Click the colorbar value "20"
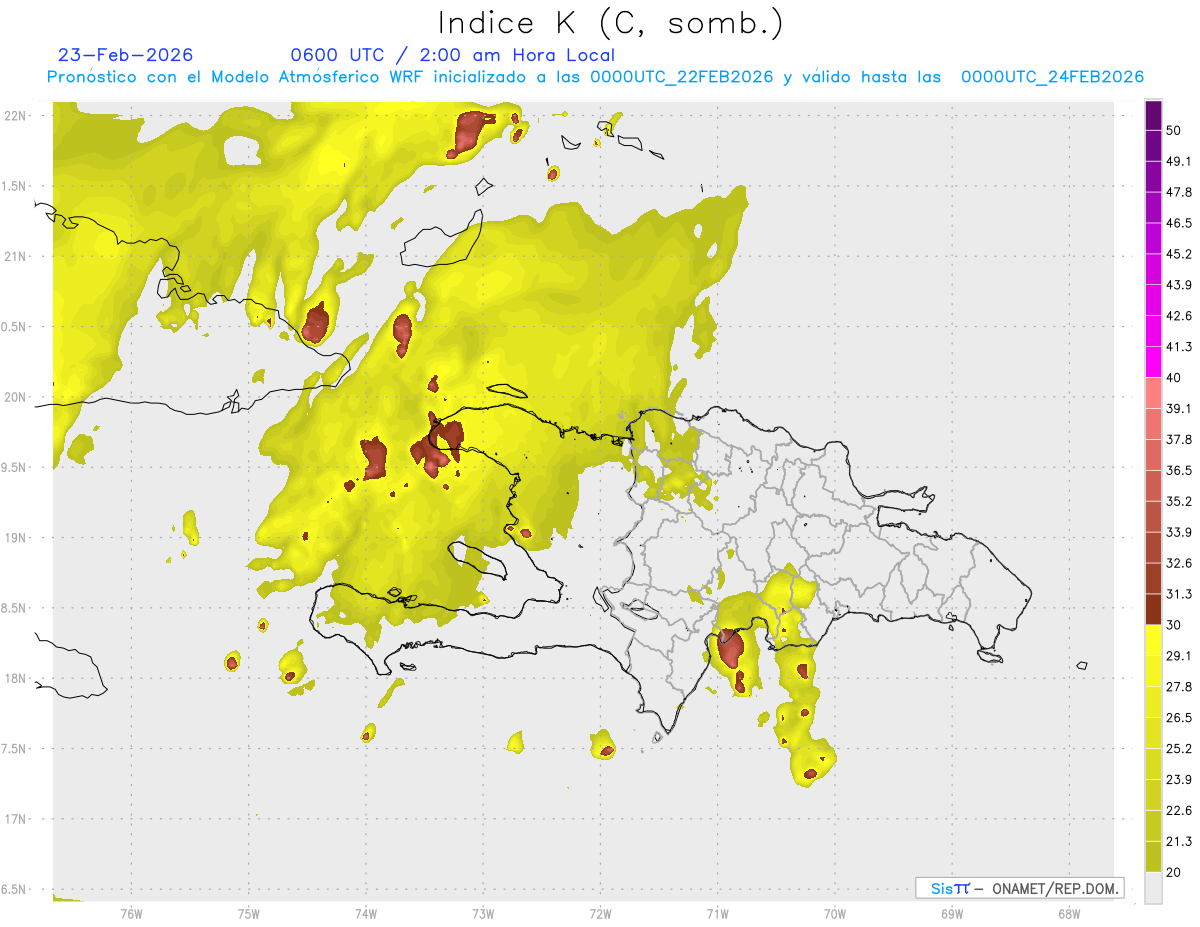This screenshot has width=1200, height=927. (1175, 872)
